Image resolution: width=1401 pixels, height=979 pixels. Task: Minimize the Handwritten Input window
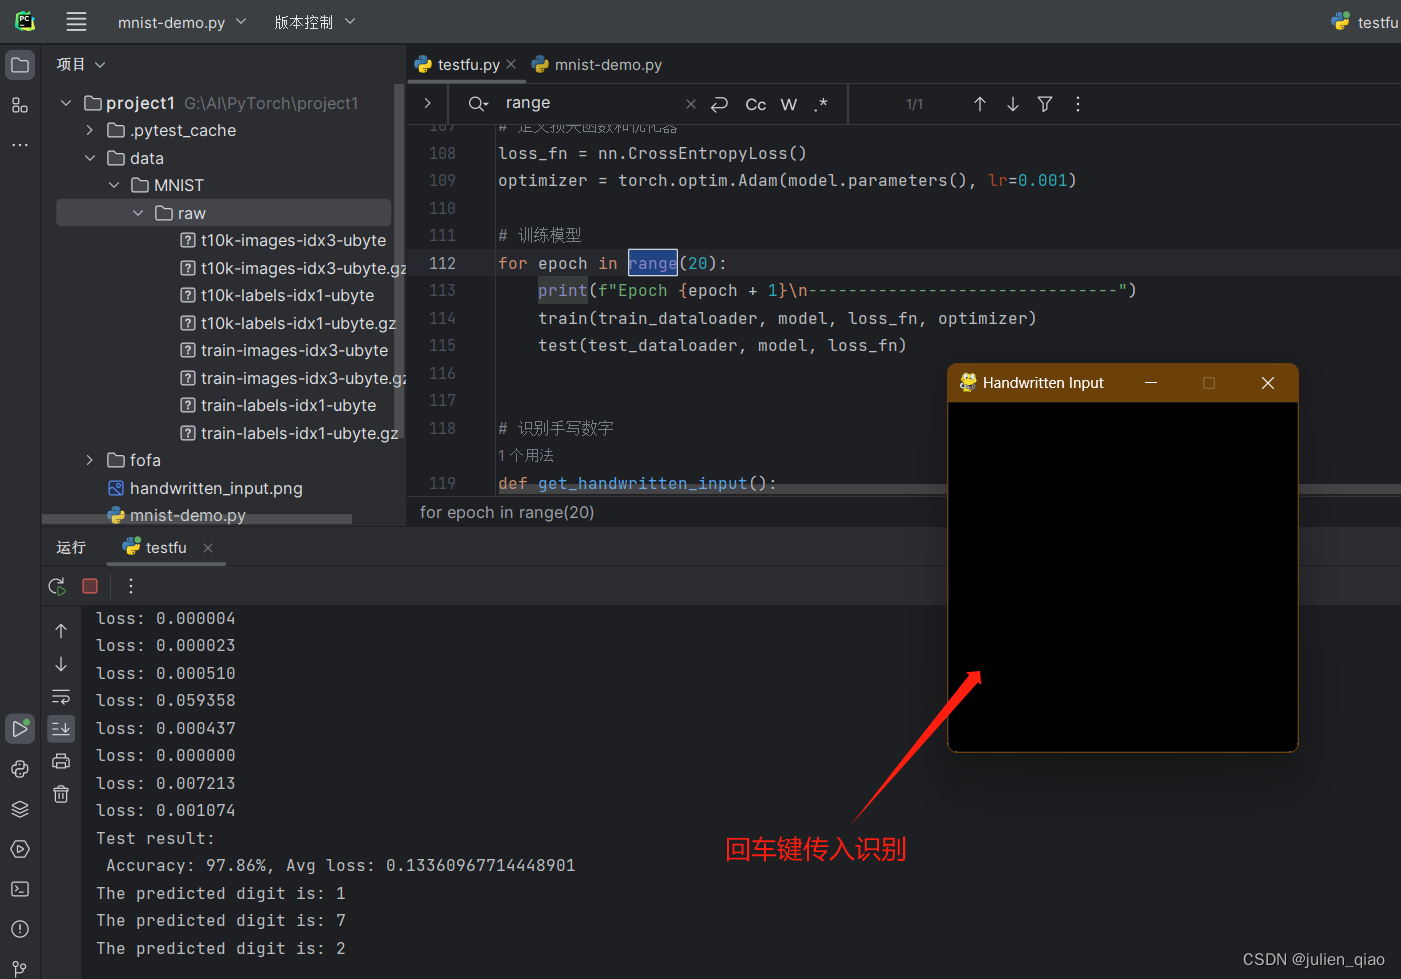coord(1151,383)
